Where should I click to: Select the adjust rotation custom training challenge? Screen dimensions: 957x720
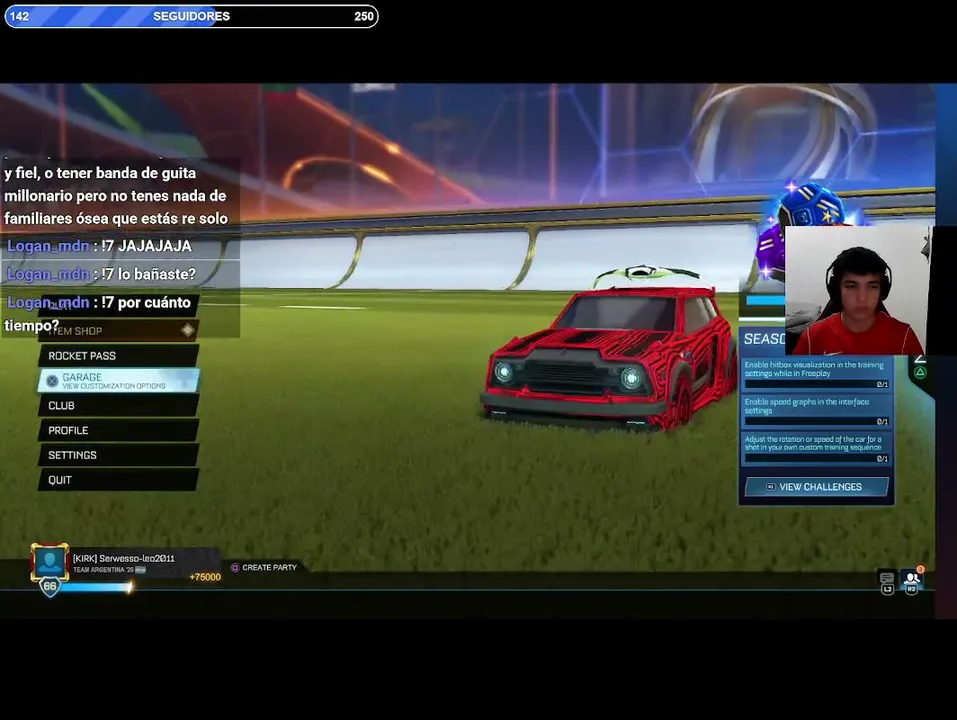(816, 448)
